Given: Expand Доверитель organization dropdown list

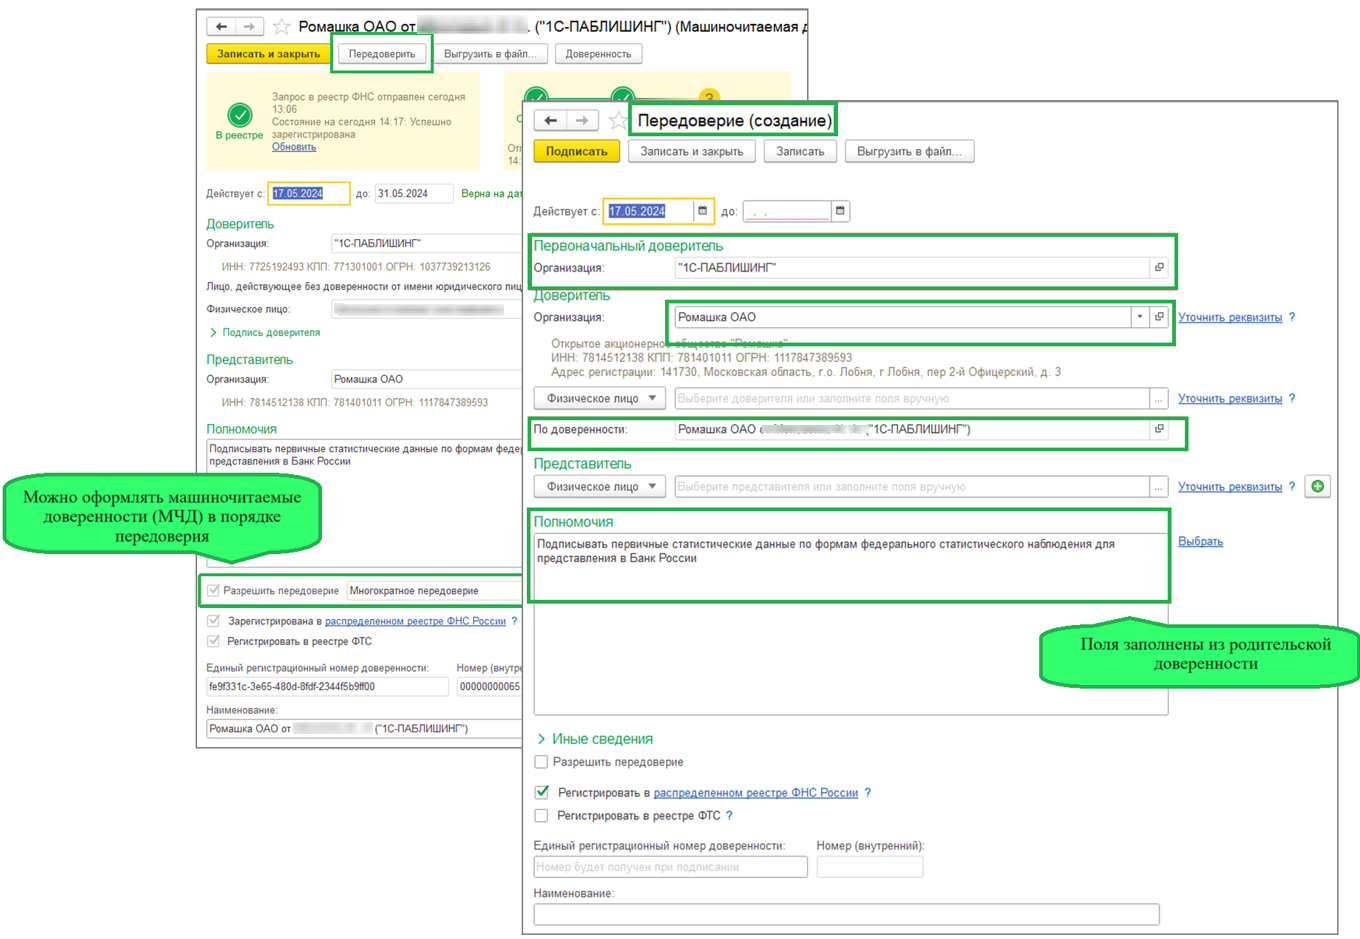Looking at the screenshot, I should click(1139, 317).
